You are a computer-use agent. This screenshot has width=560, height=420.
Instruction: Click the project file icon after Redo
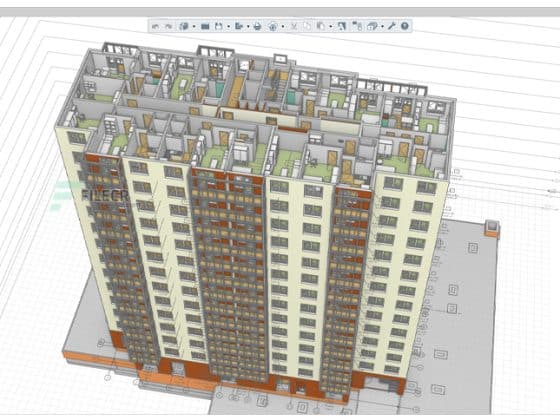pyautogui.click(x=184, y=26)
